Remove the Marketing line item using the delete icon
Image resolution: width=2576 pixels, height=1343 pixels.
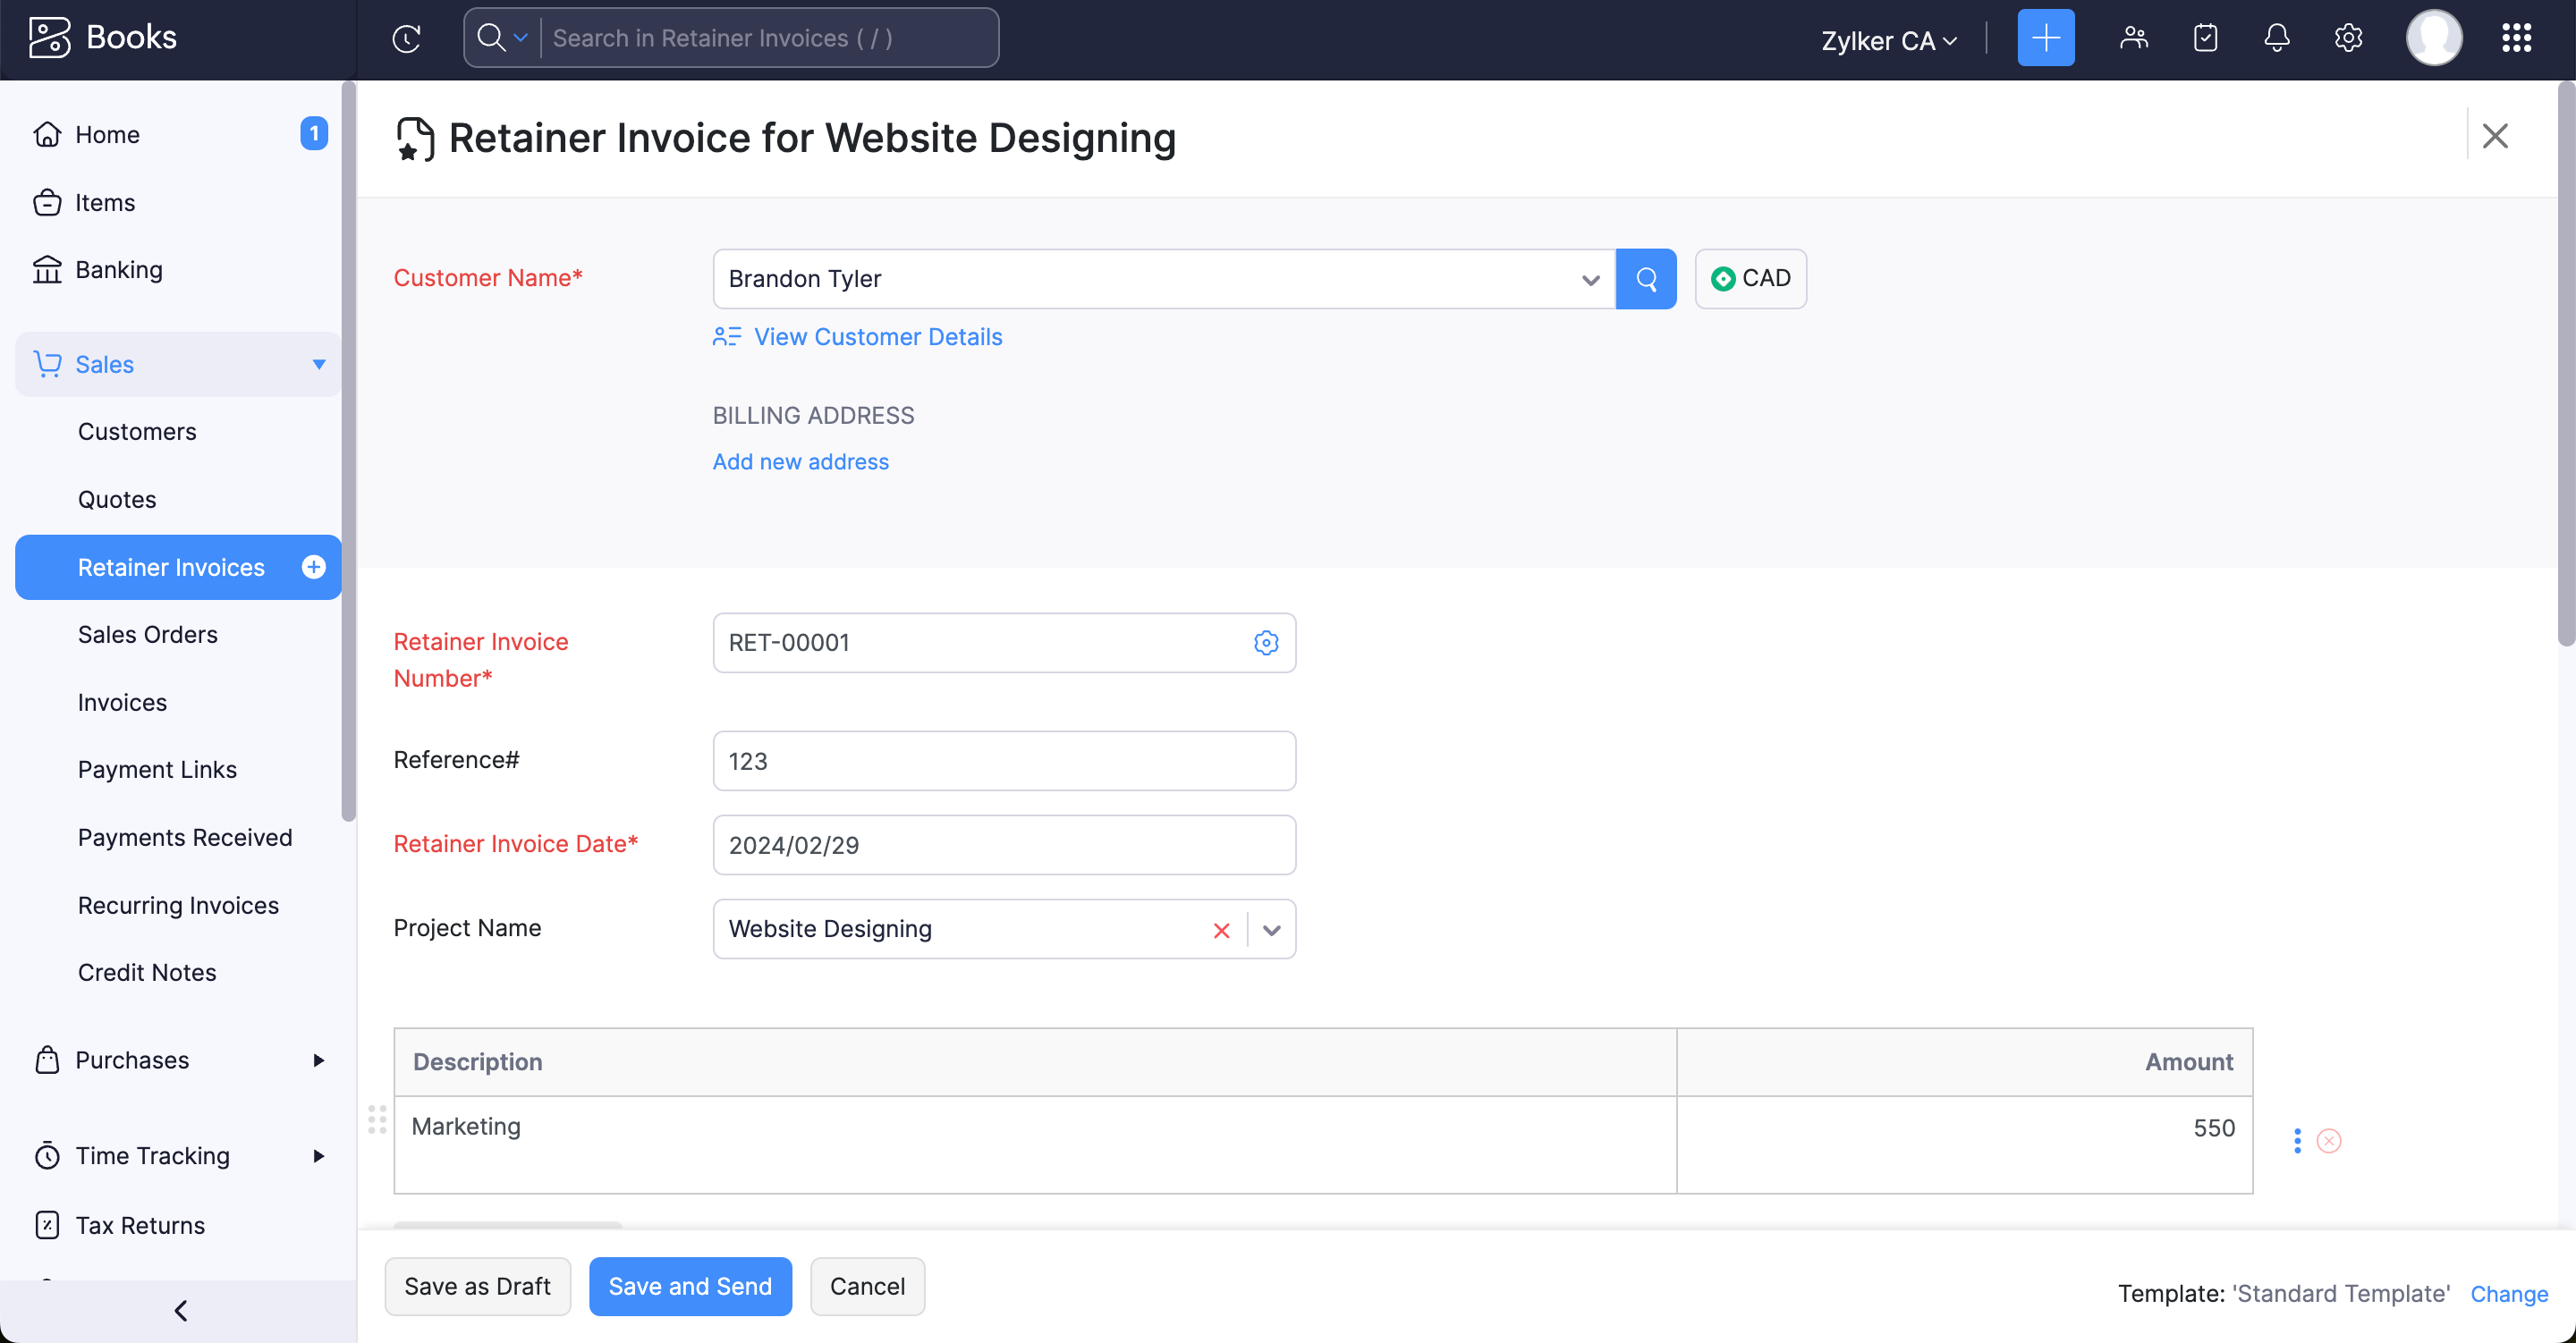coord(2330,1140)
